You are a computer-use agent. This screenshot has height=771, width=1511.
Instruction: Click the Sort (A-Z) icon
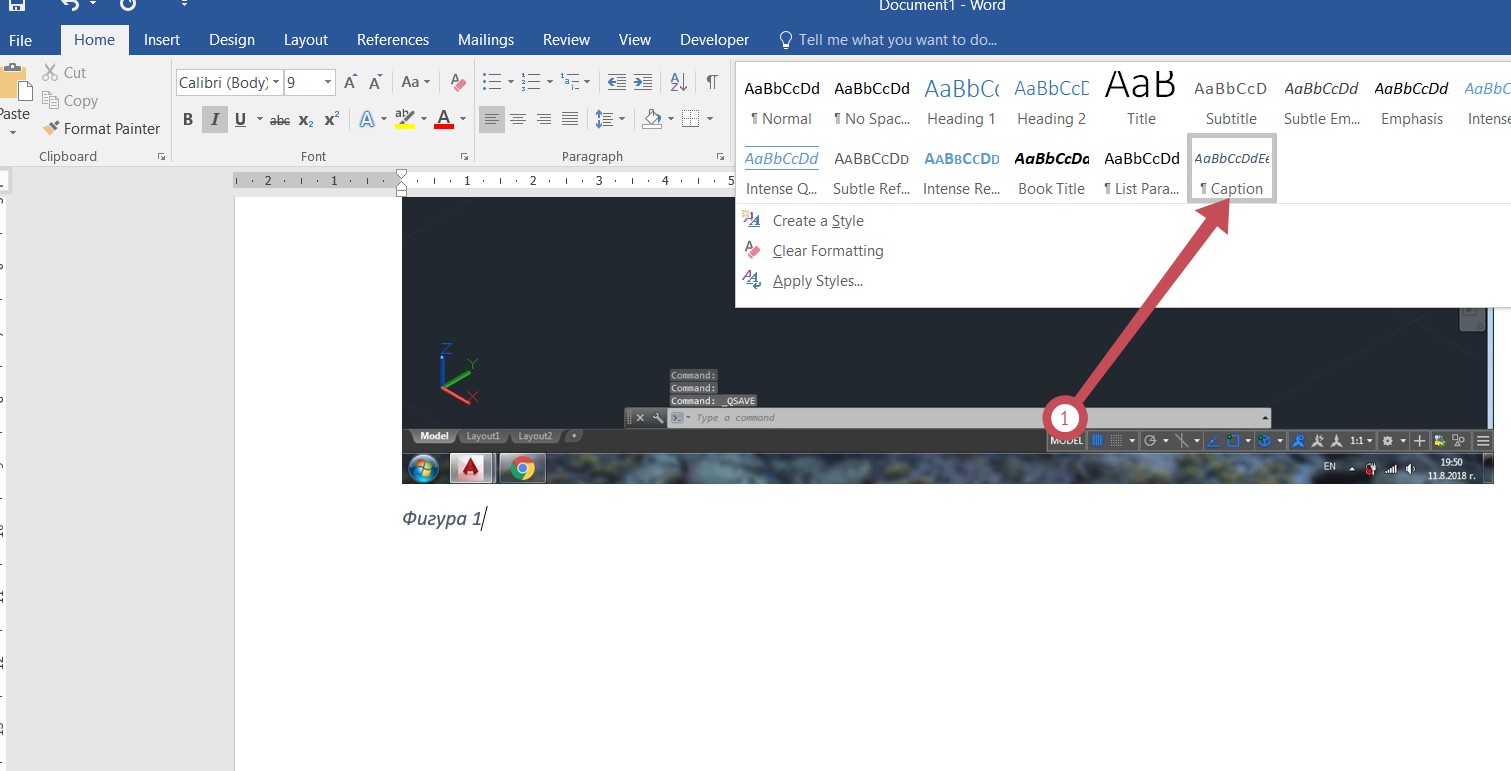tap(678, 82)
